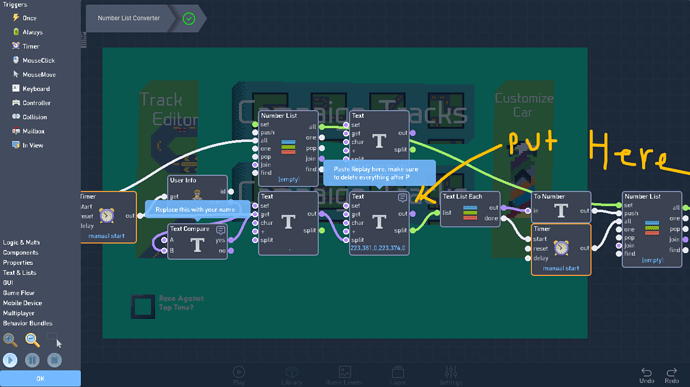Click the User Info node title
This screenshot has width=690, height=387.
pyautogui.click(x=183, y=180)
